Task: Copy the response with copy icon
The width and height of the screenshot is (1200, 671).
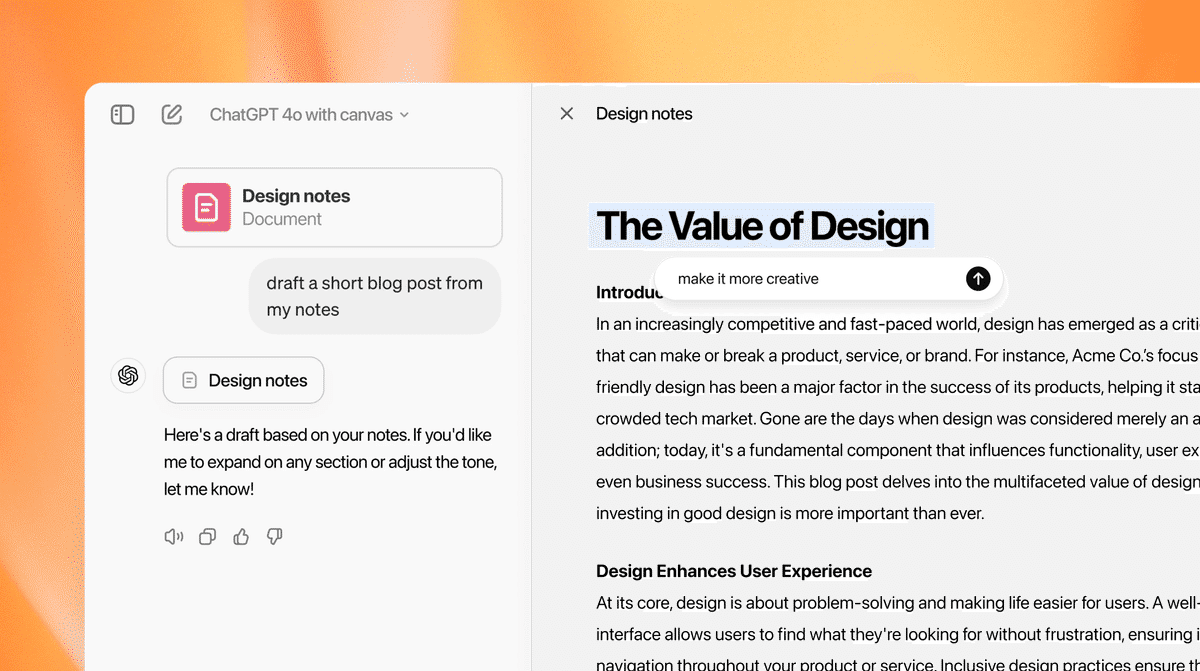Action: tap(207, 537)
